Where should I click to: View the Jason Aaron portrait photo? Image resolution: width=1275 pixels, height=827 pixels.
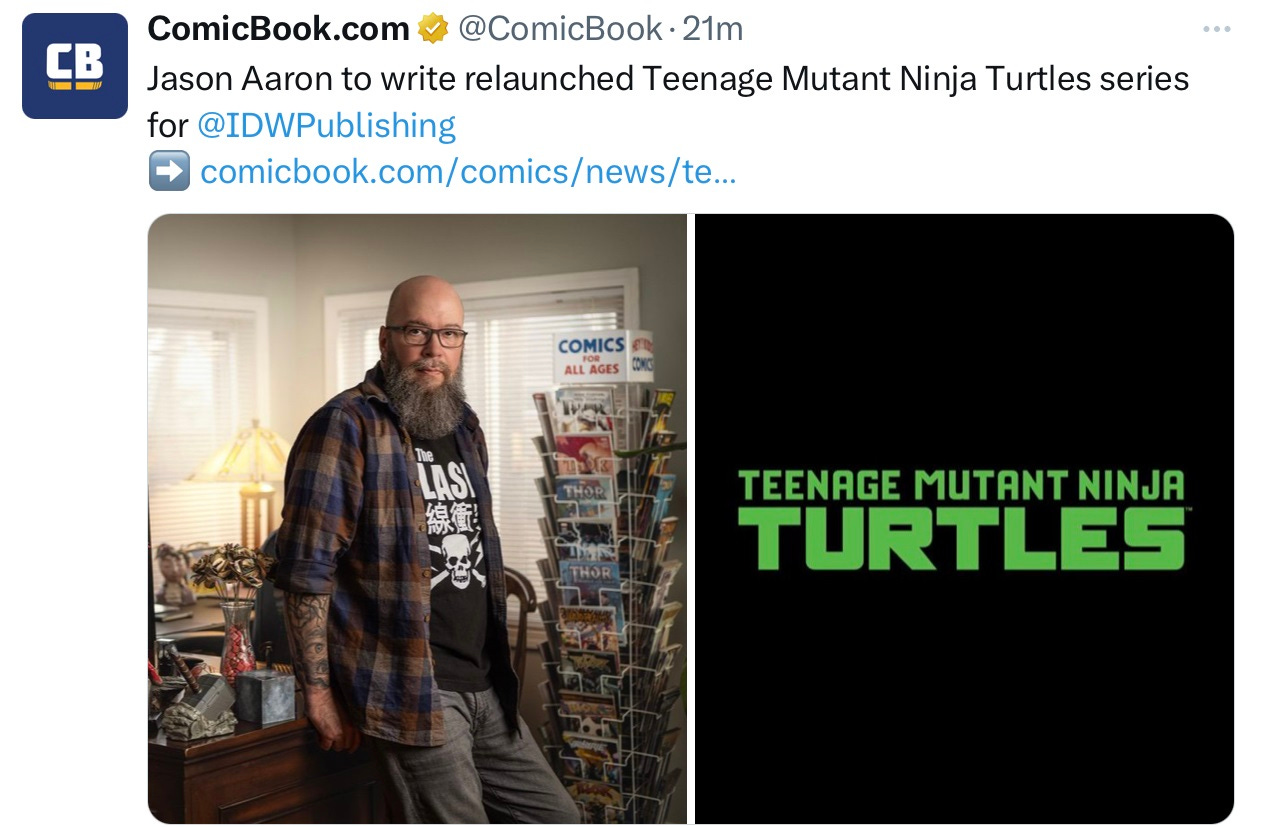point(417,518)
